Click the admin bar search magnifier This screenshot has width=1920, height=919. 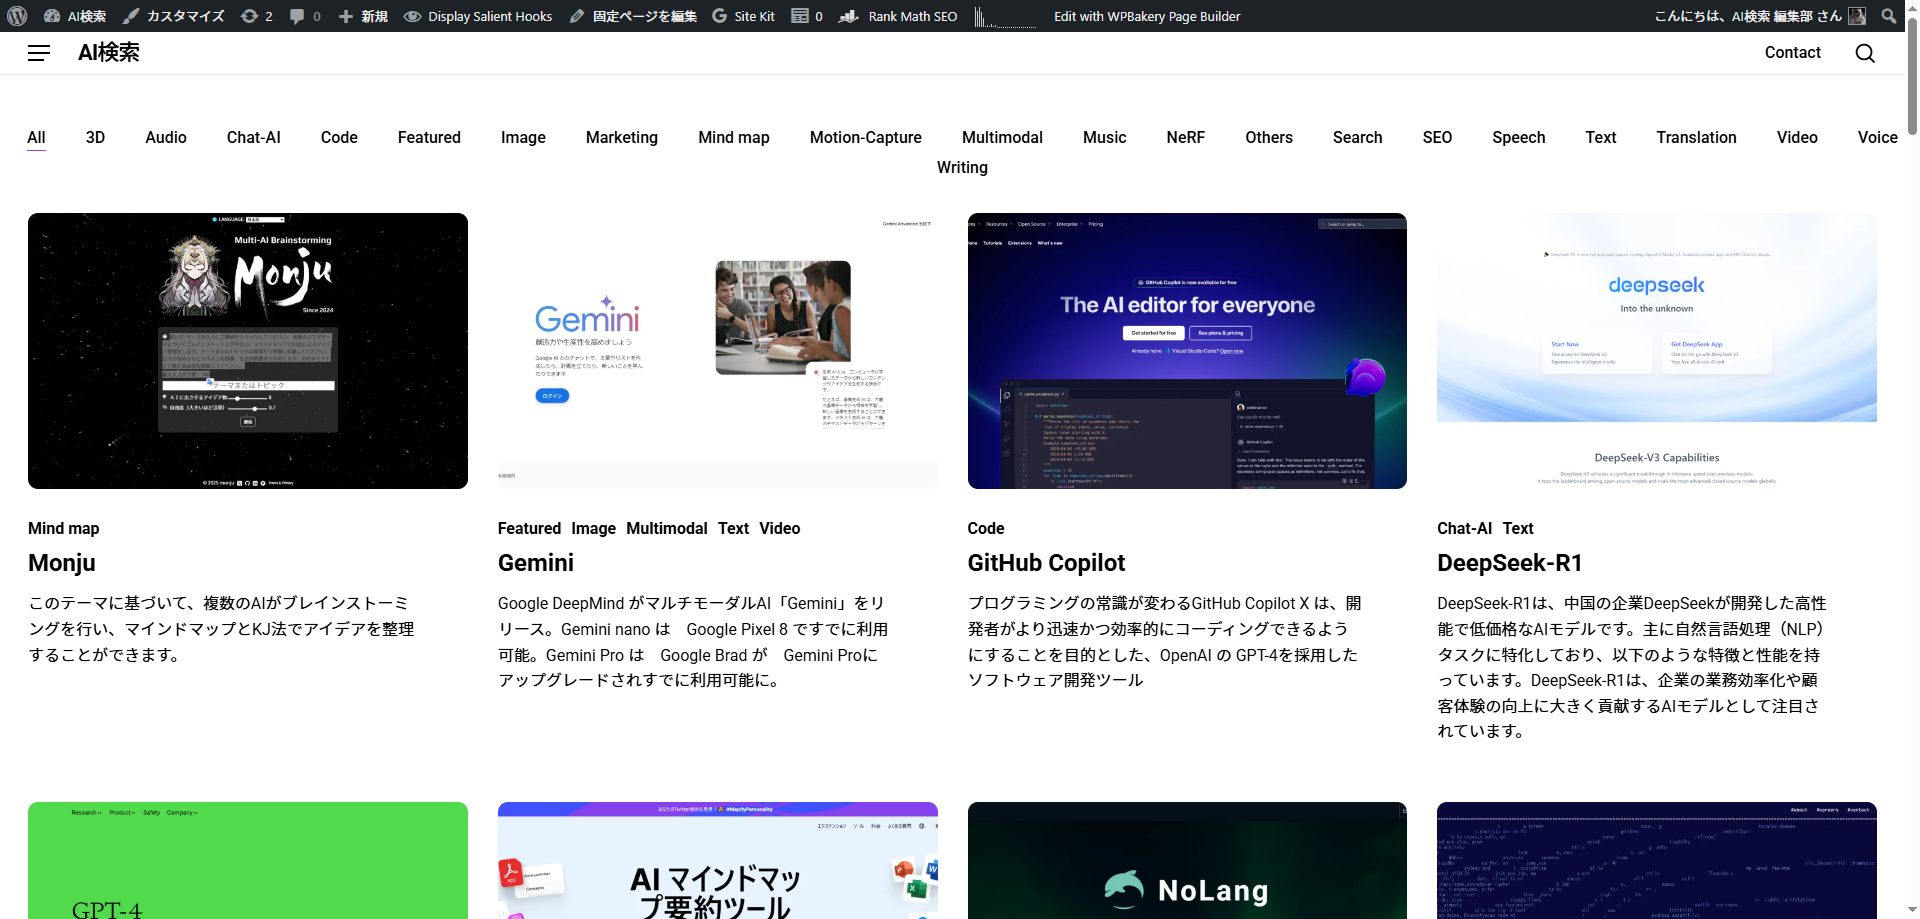tap(1889, 16)
